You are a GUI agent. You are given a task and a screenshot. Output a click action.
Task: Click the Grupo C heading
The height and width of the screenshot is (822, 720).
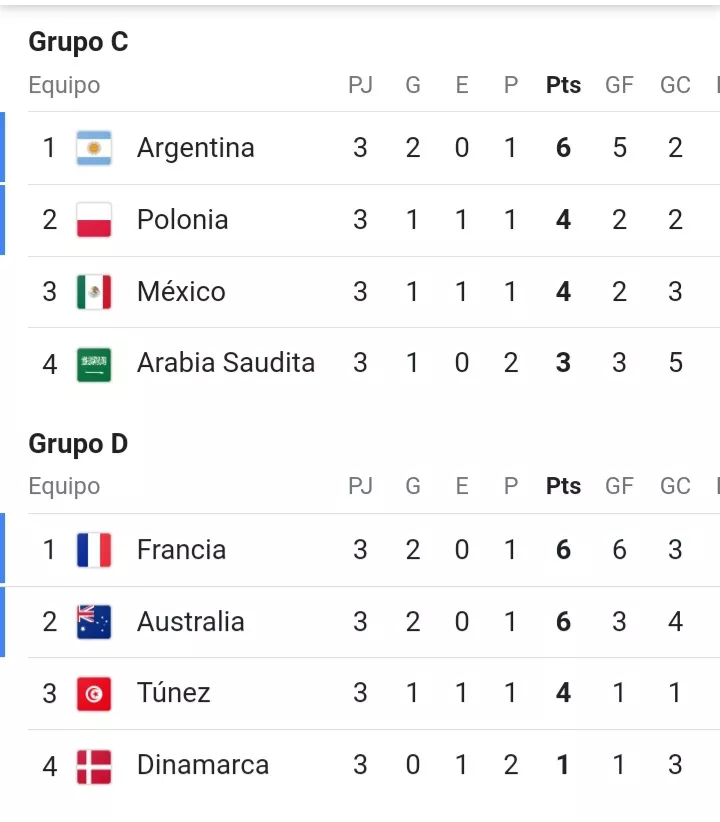pos(78,42)
